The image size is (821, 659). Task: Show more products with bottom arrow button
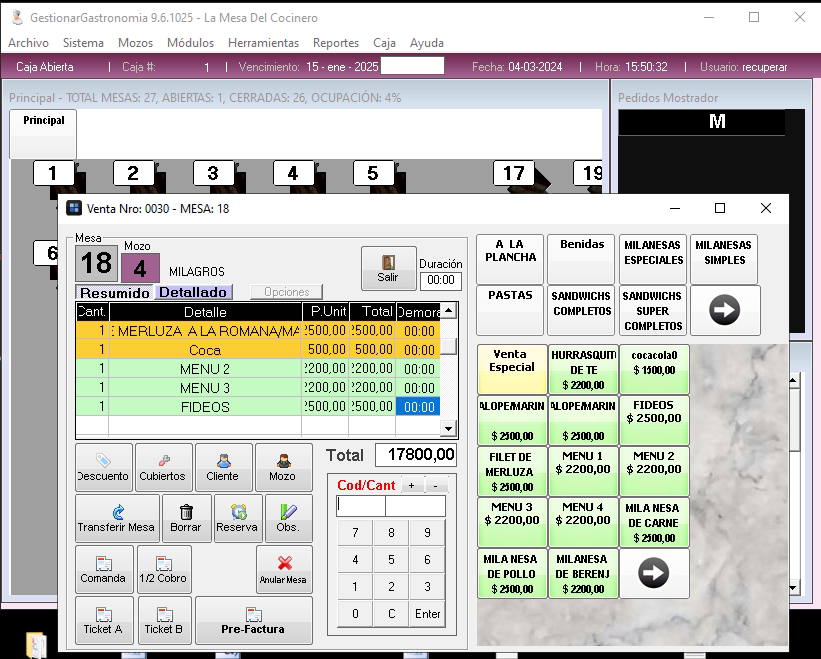coord(654,573)
